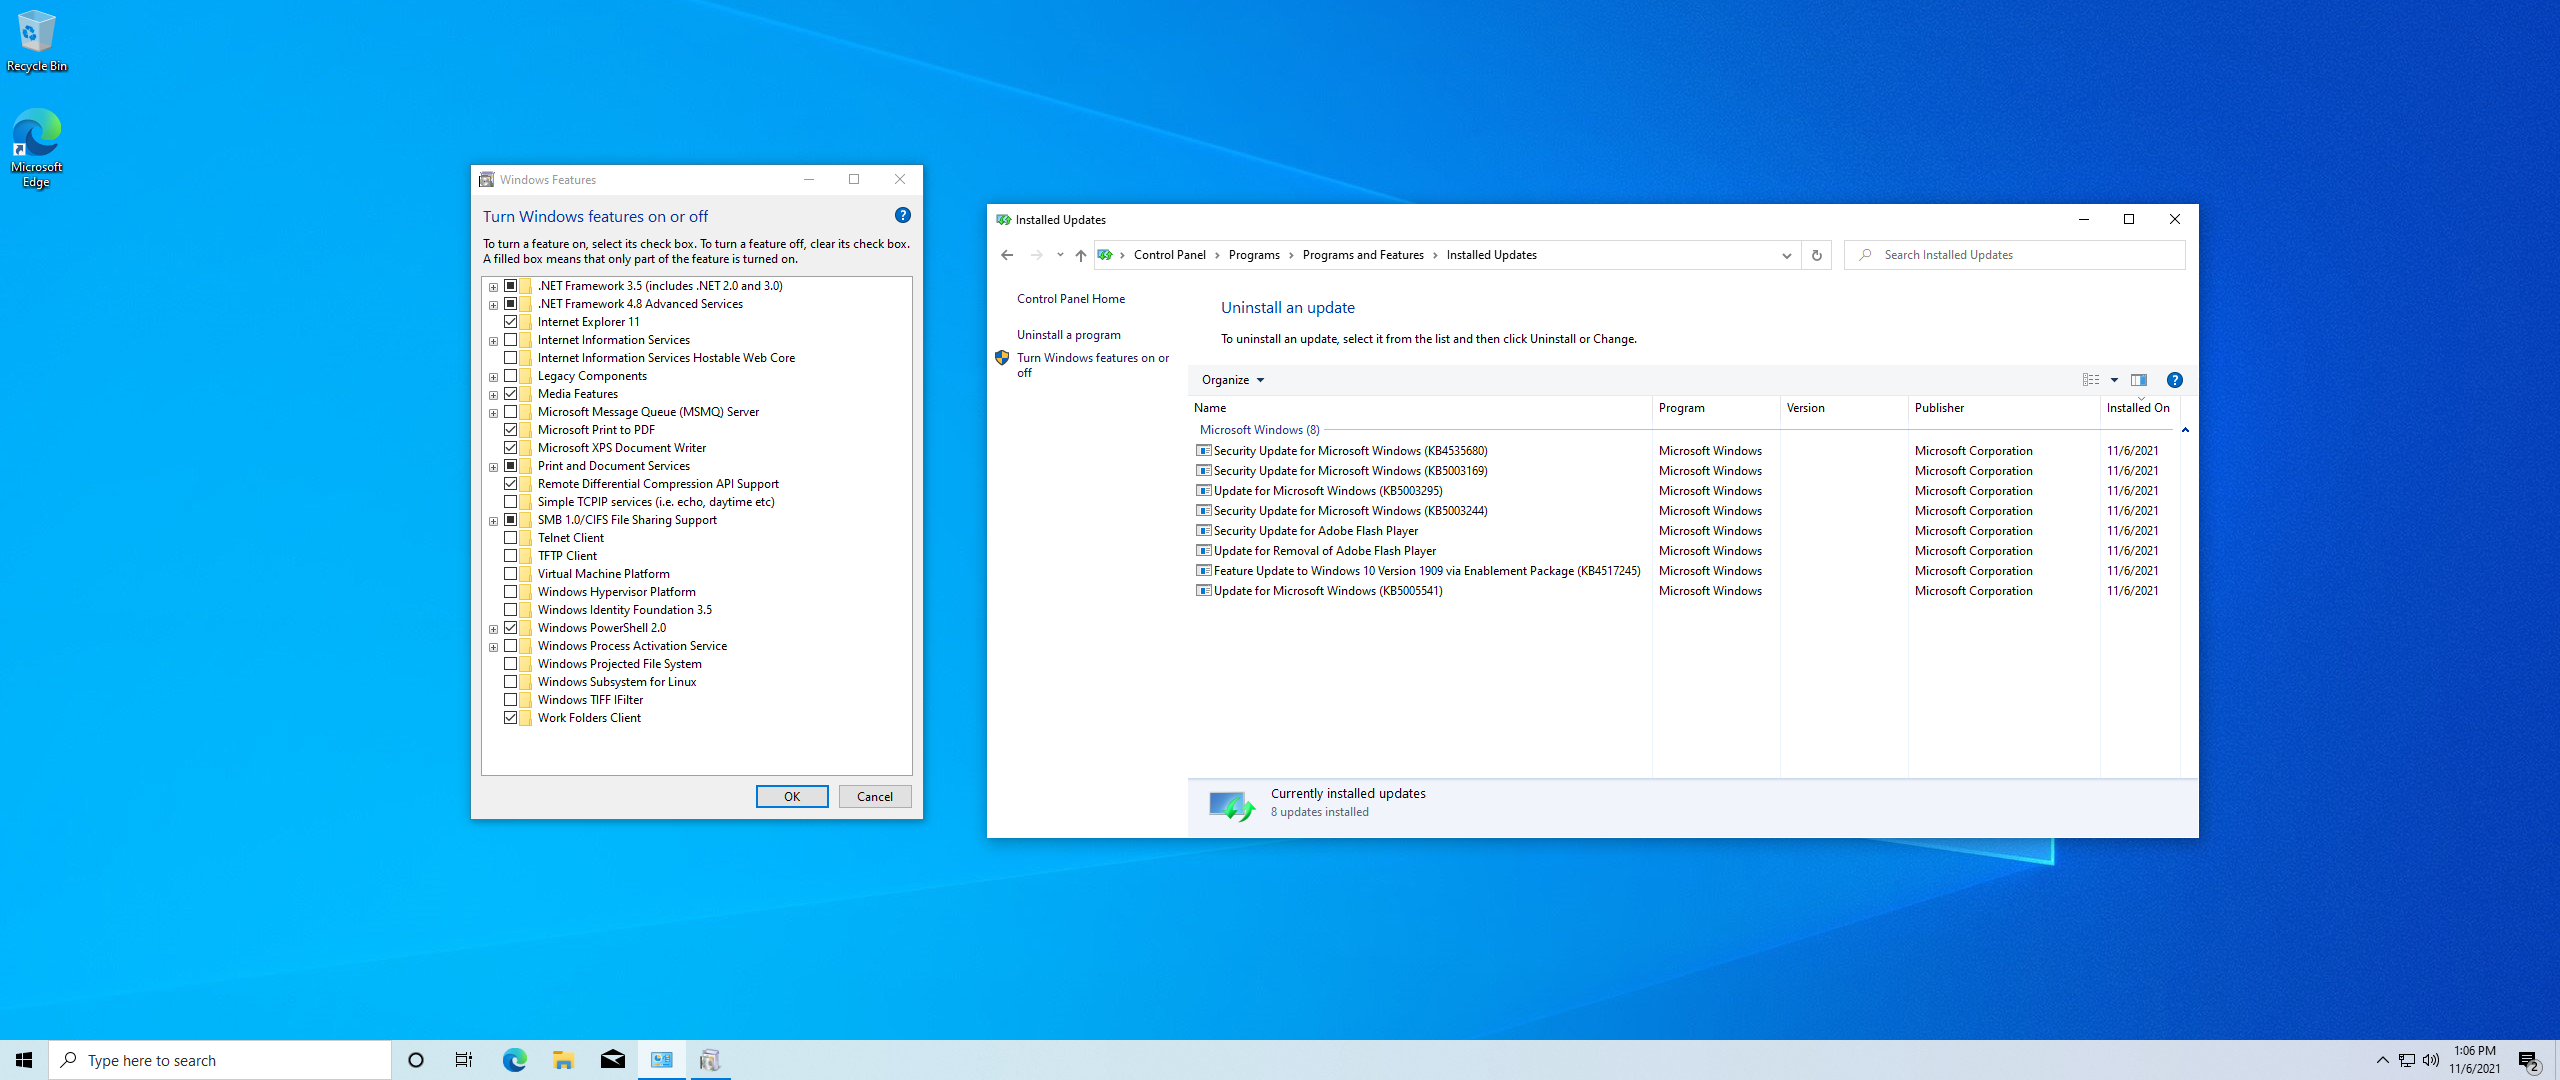Select Feature Update to Windows 10 Version 1909
This screenshot has width=2560, height=1080.
pos(1418,571)
